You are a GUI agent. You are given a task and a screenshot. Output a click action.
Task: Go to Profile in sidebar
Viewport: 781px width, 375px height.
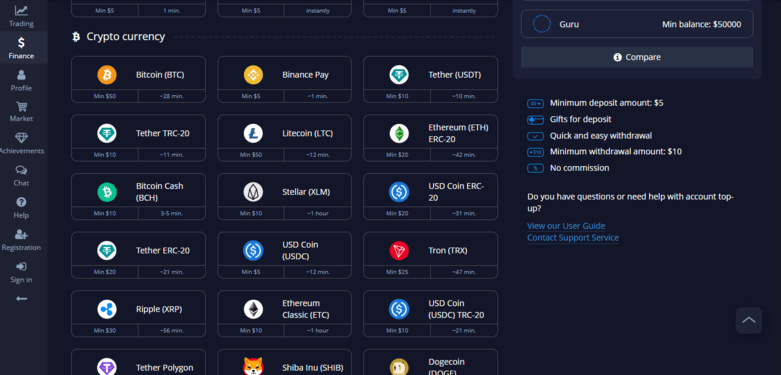21,81
